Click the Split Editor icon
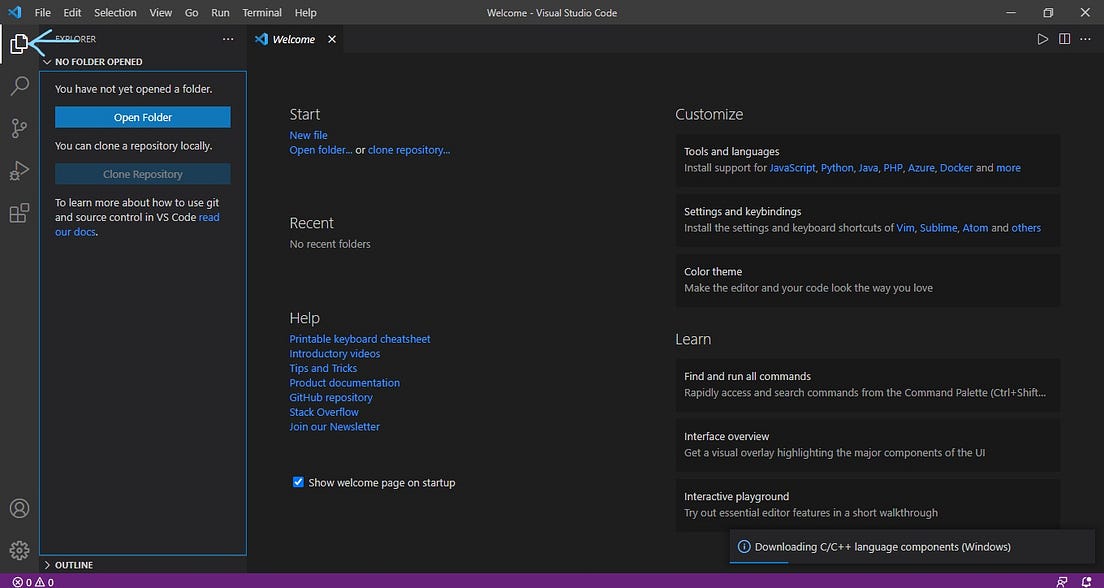The width and height of the screenshot is (1104, 588). [x=1065, y=39]
